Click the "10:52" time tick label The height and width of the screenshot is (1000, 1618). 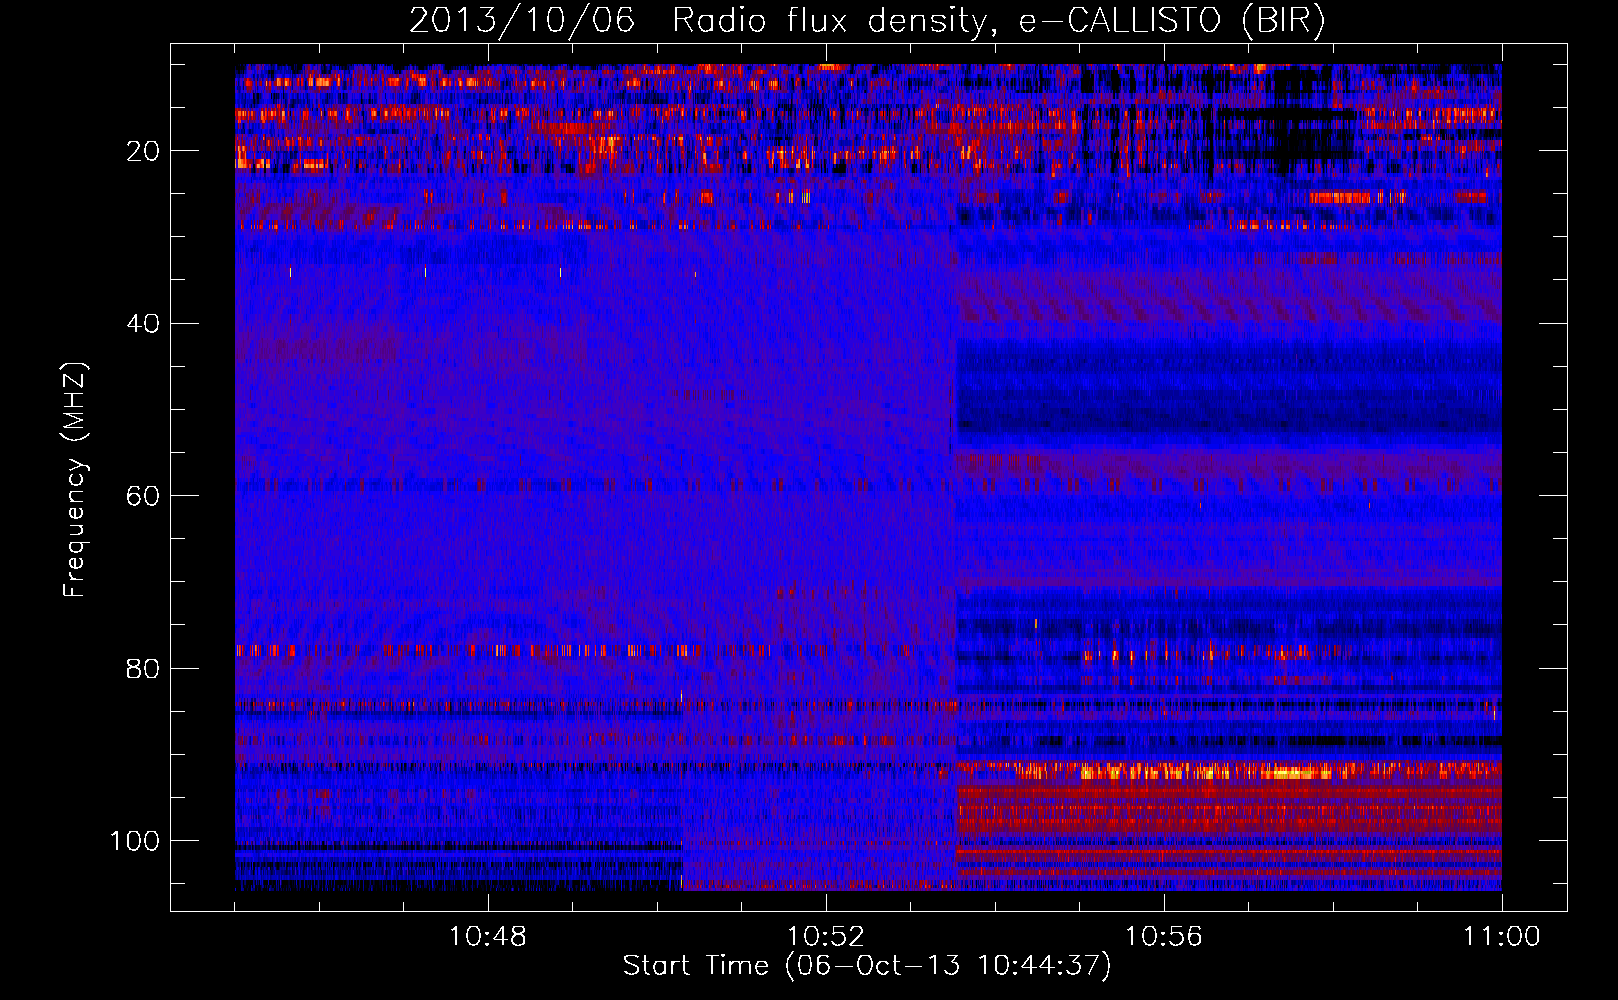(x=826, y=937)
